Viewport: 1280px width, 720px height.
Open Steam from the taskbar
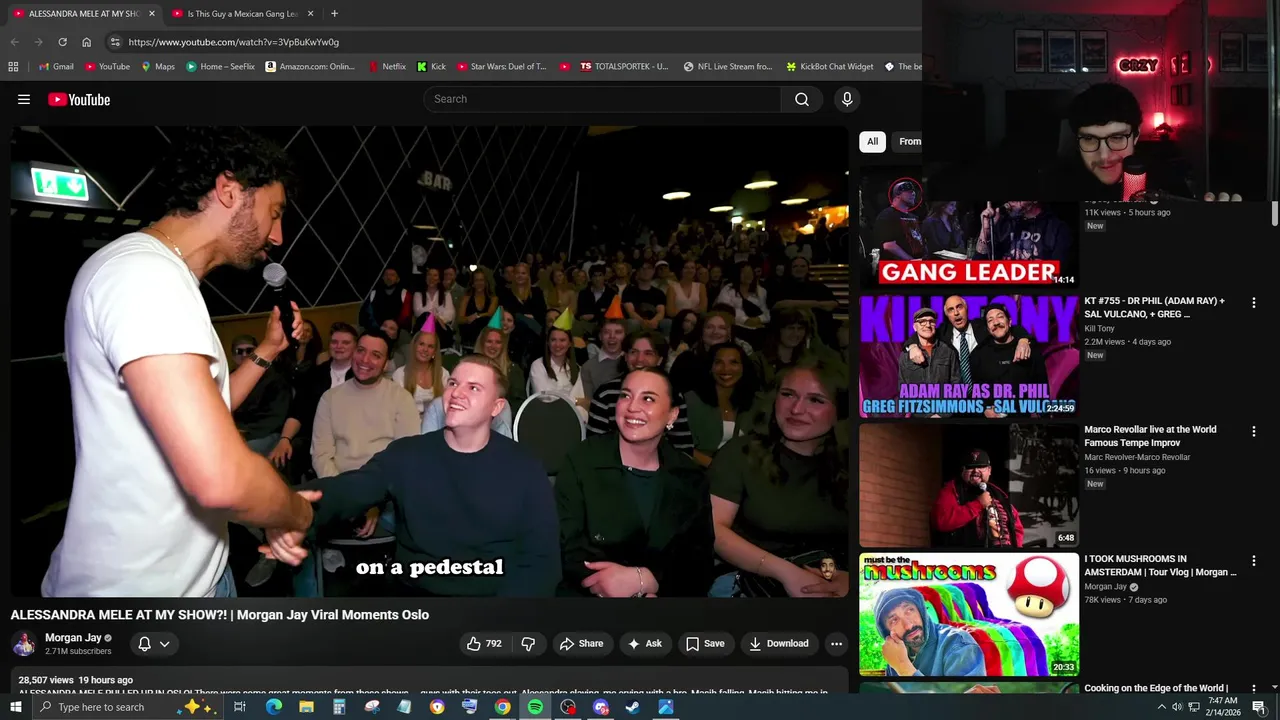pos(632,707)
